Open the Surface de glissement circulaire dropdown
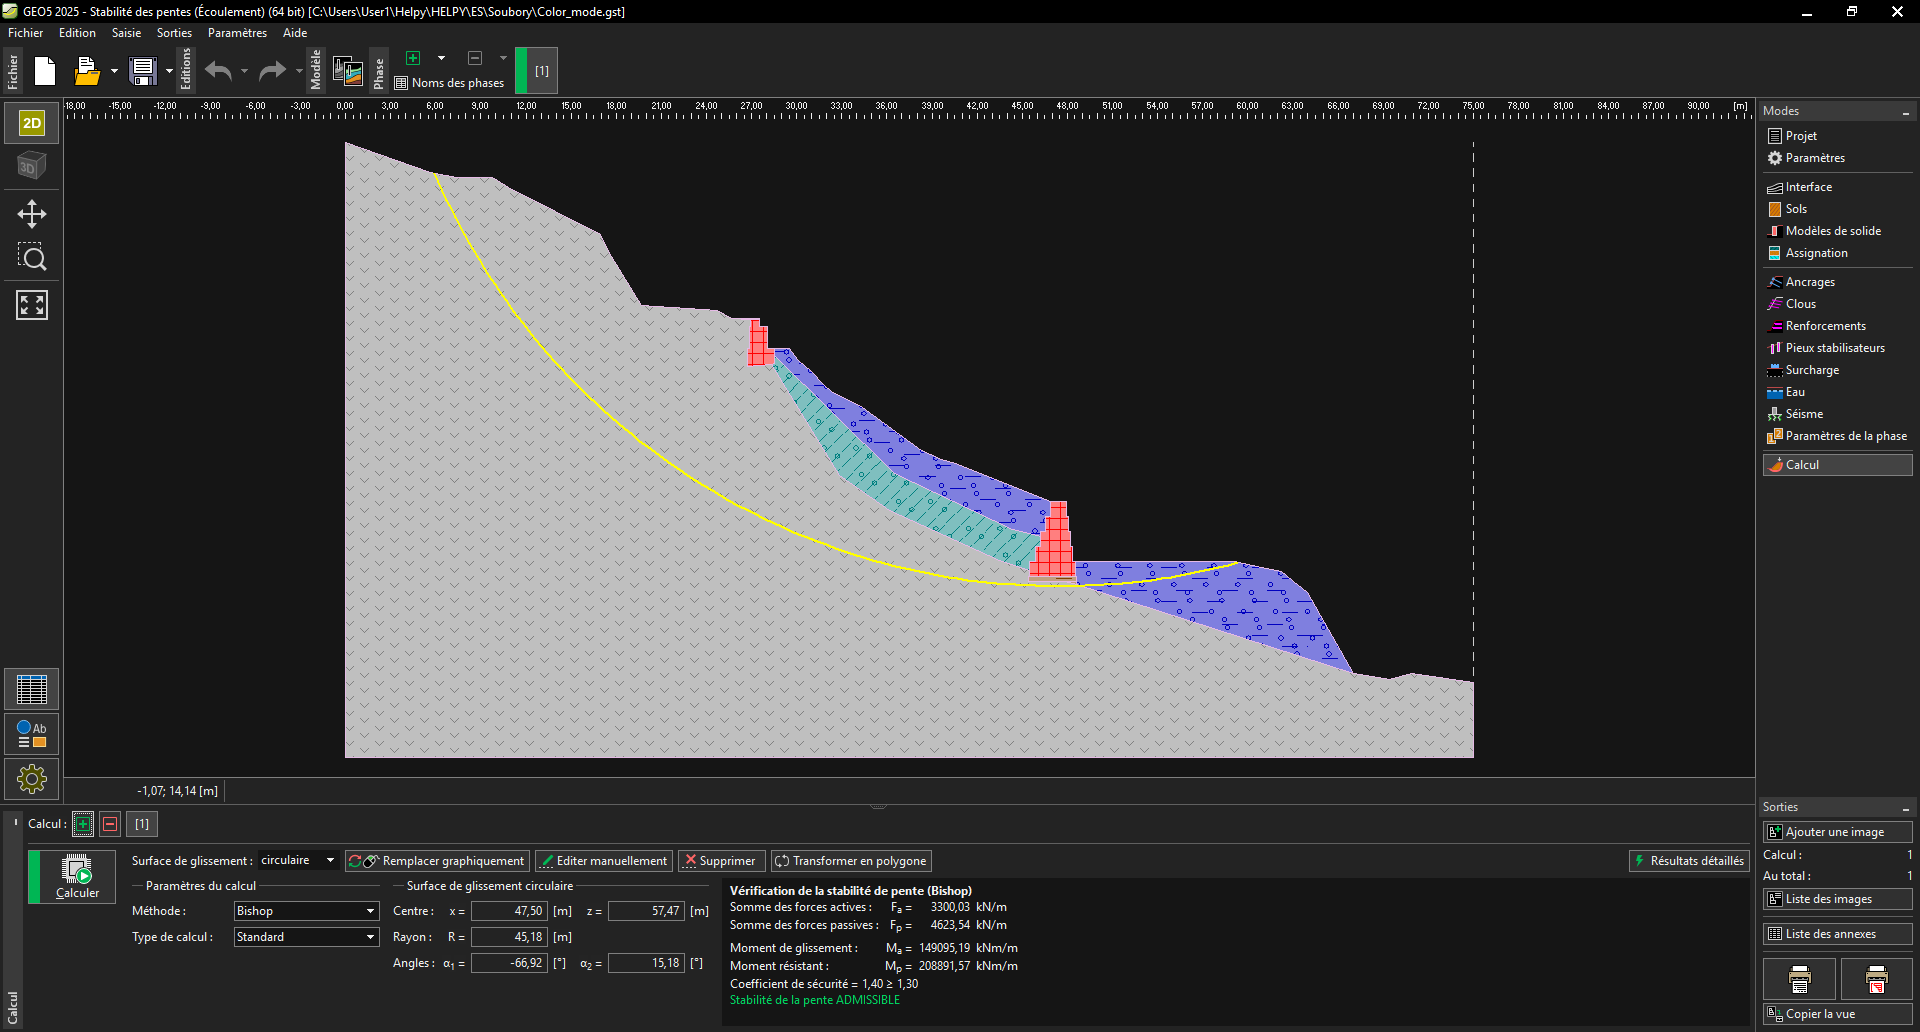 click(298, 860)
